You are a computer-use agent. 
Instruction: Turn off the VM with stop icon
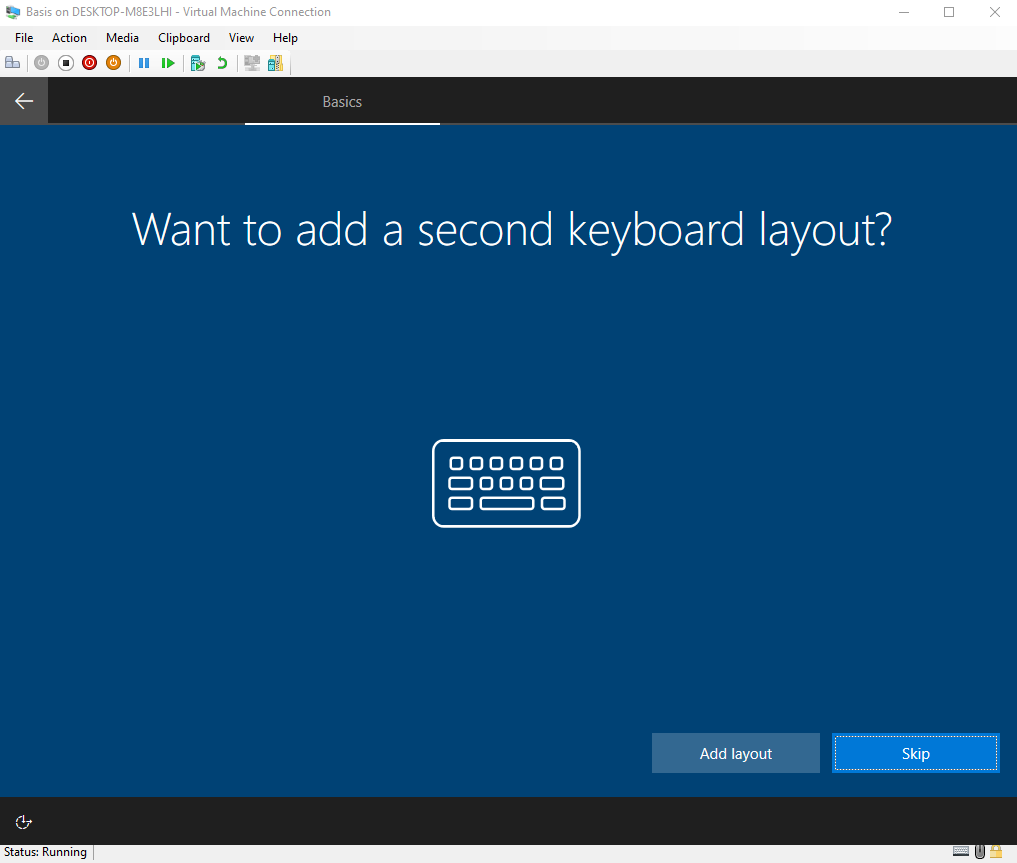[66, 63]
